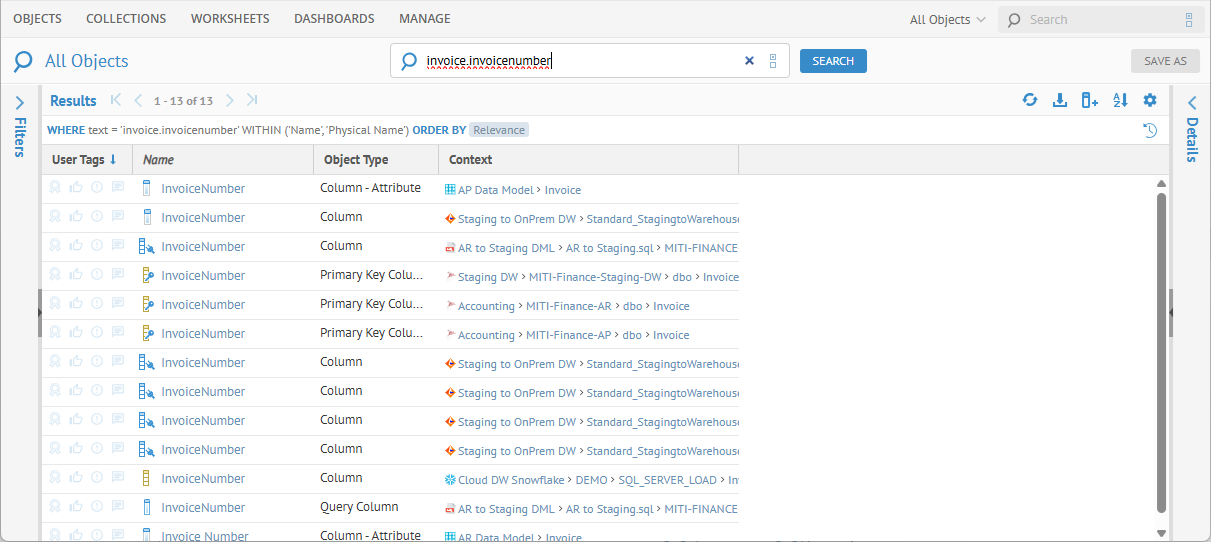Open the search history clock icon
Viewport: 1211px width, 542px height.
click(x=1150, y=130)
